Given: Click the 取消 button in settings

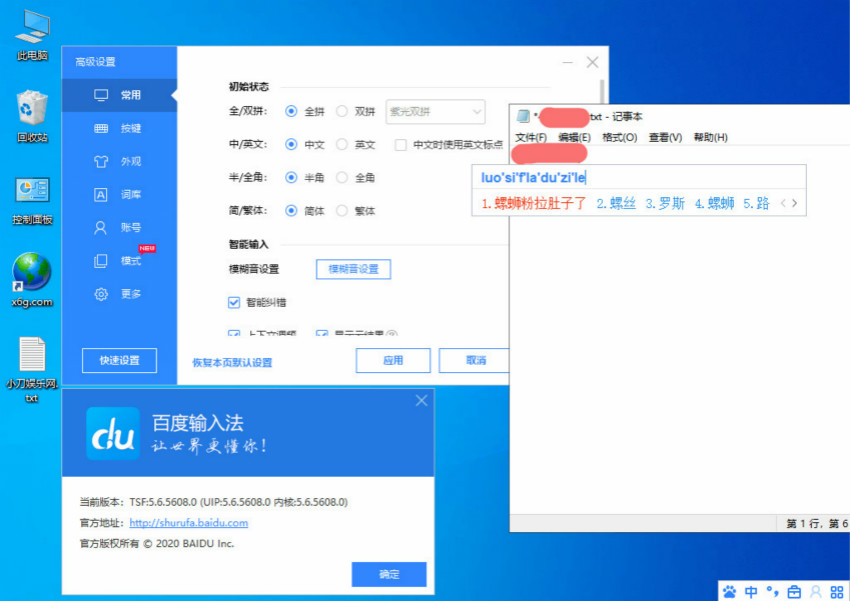Looking at the screenshot, I should [474, 360].
